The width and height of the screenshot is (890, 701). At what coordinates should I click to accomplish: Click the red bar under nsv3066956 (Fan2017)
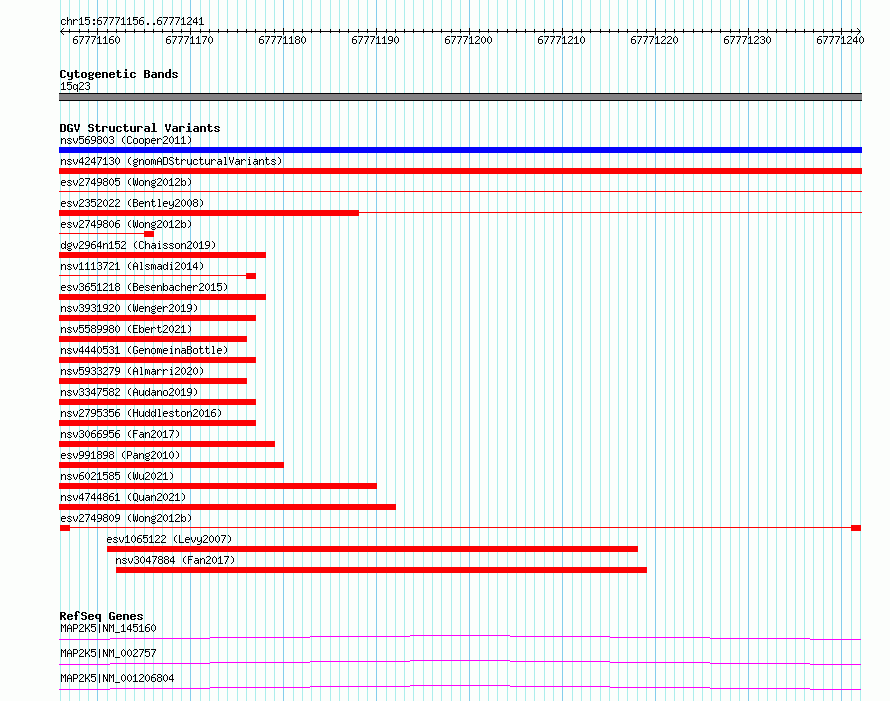[x=167, y=444]
